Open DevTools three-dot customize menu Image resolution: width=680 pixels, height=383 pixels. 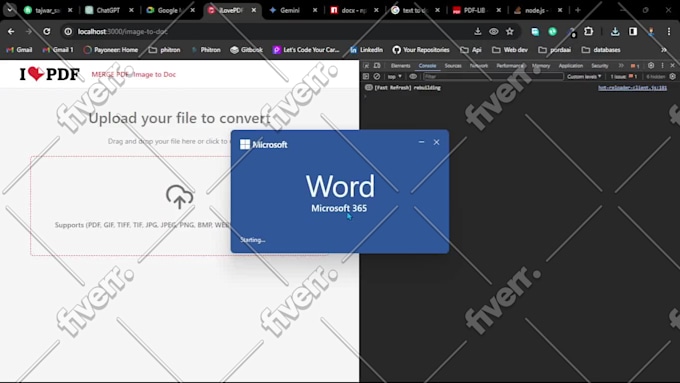pos(662,65)
